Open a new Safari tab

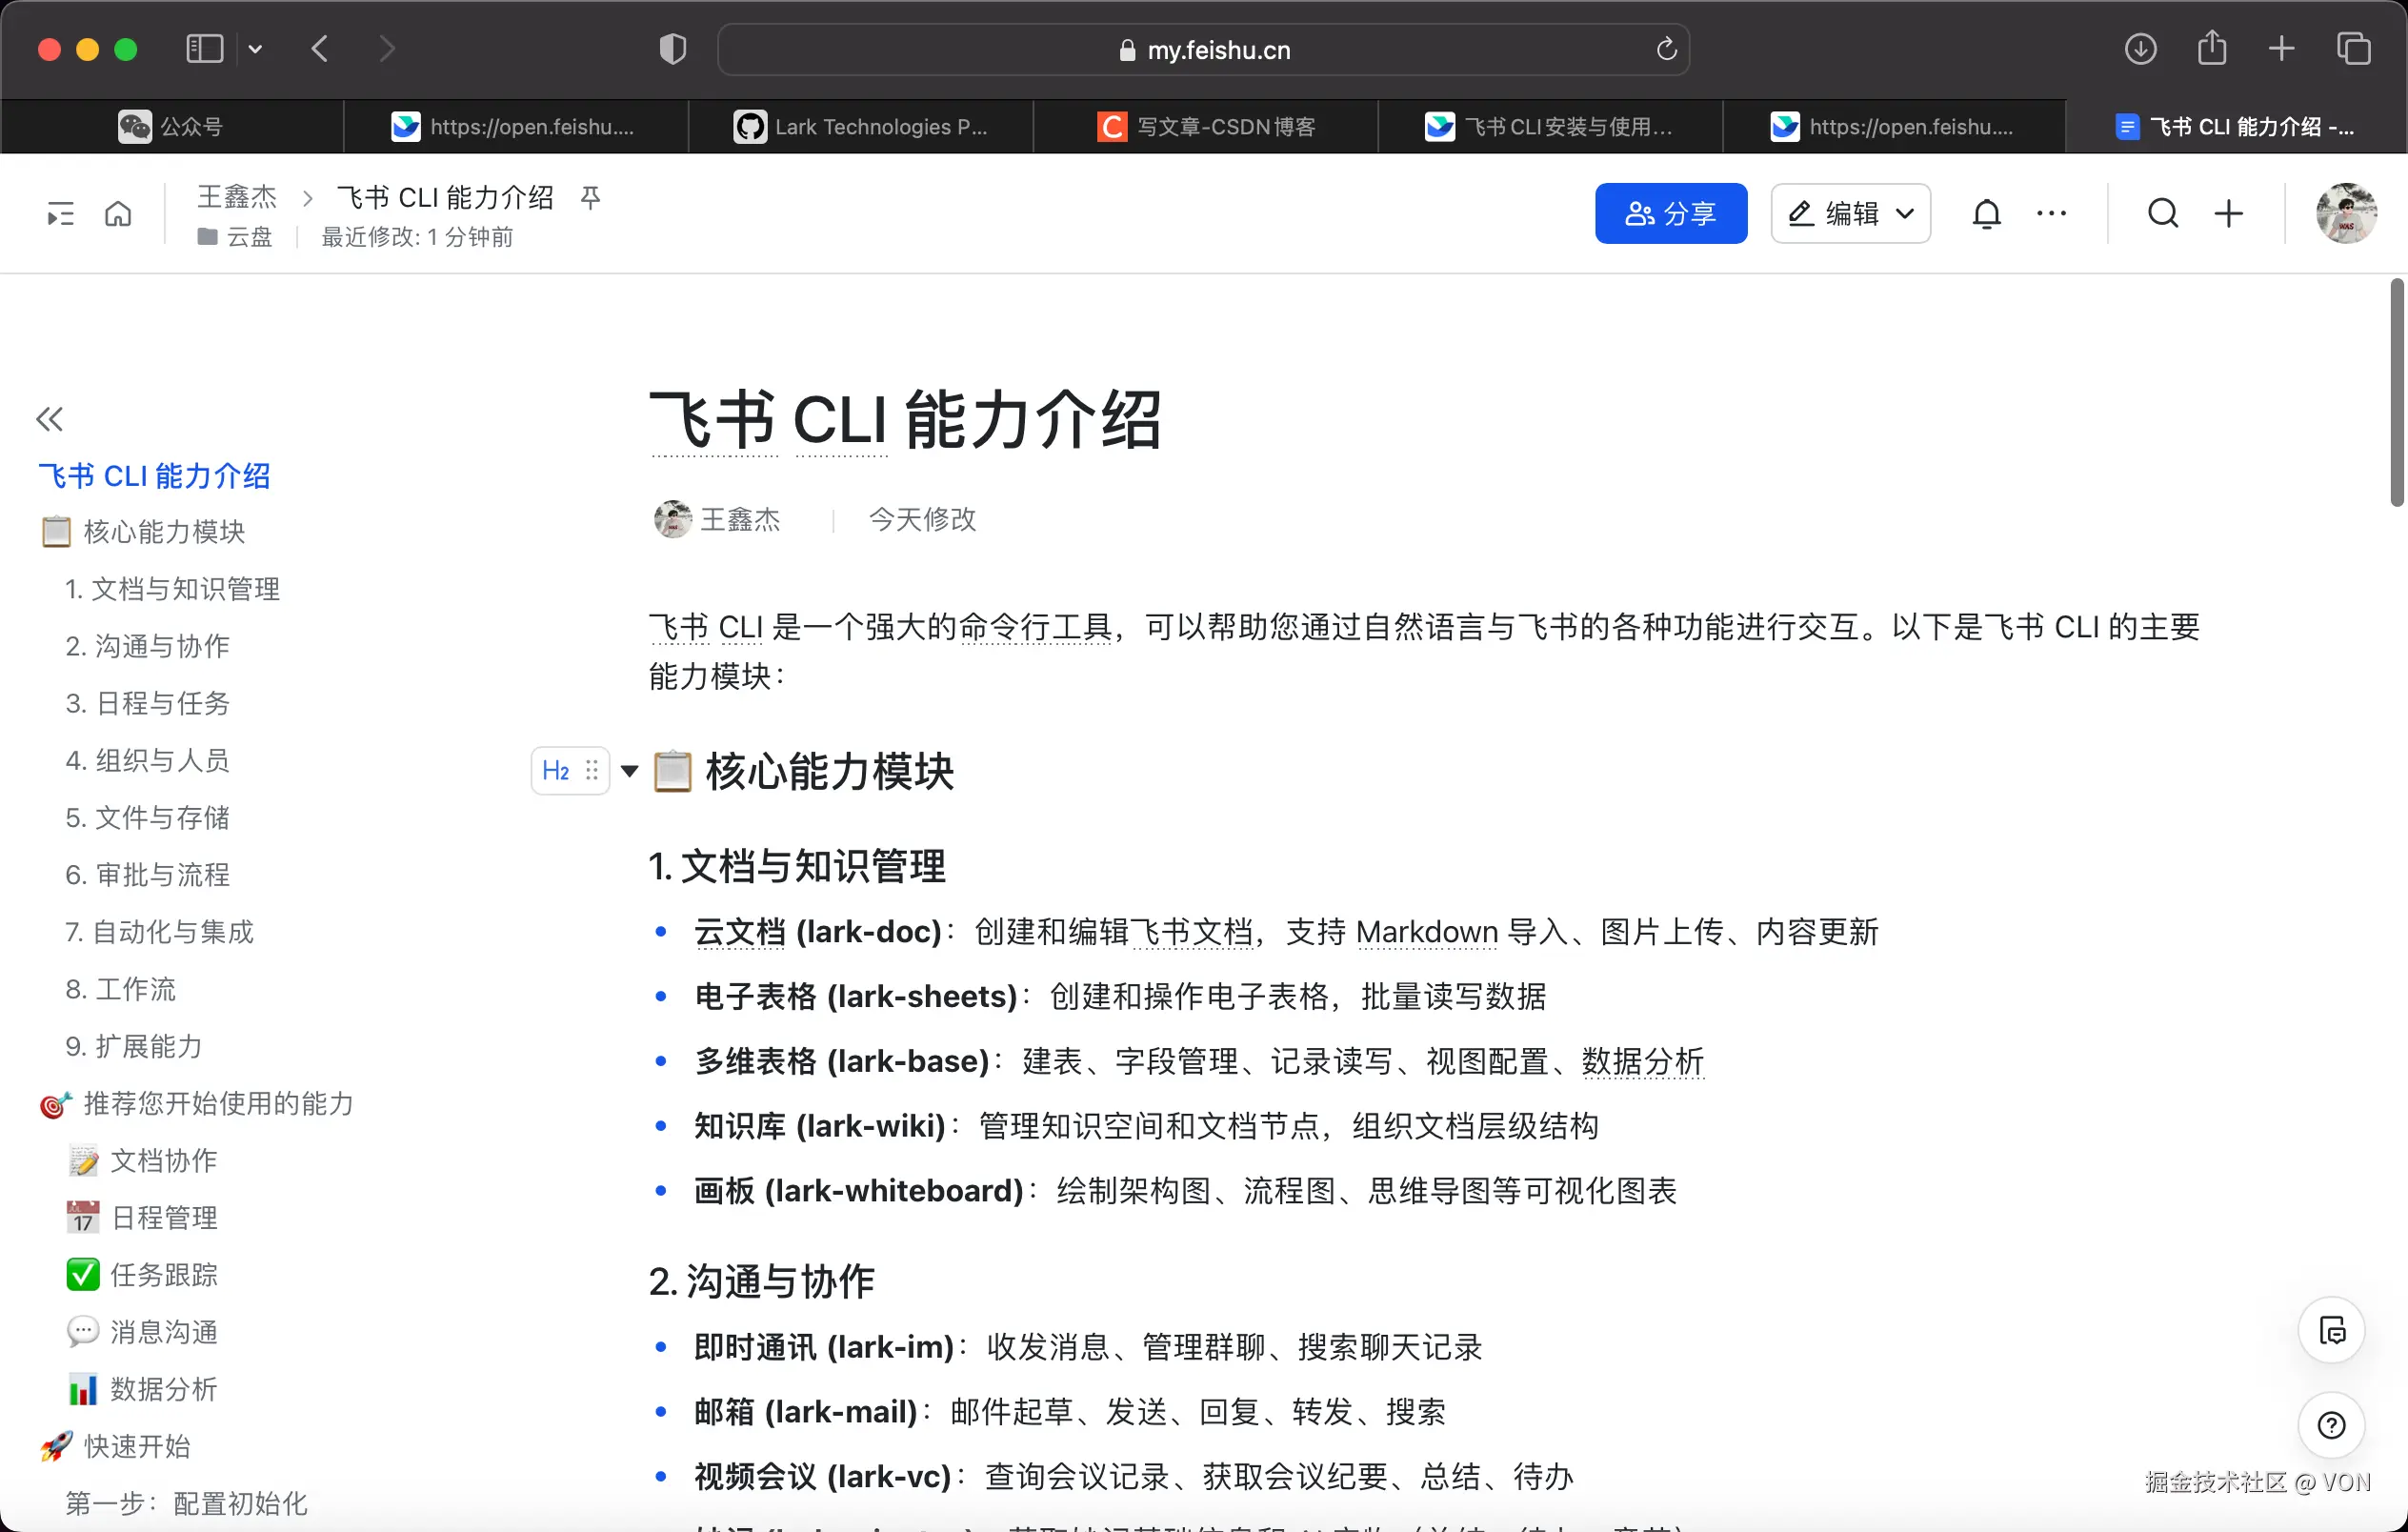tap(2282, 49)
